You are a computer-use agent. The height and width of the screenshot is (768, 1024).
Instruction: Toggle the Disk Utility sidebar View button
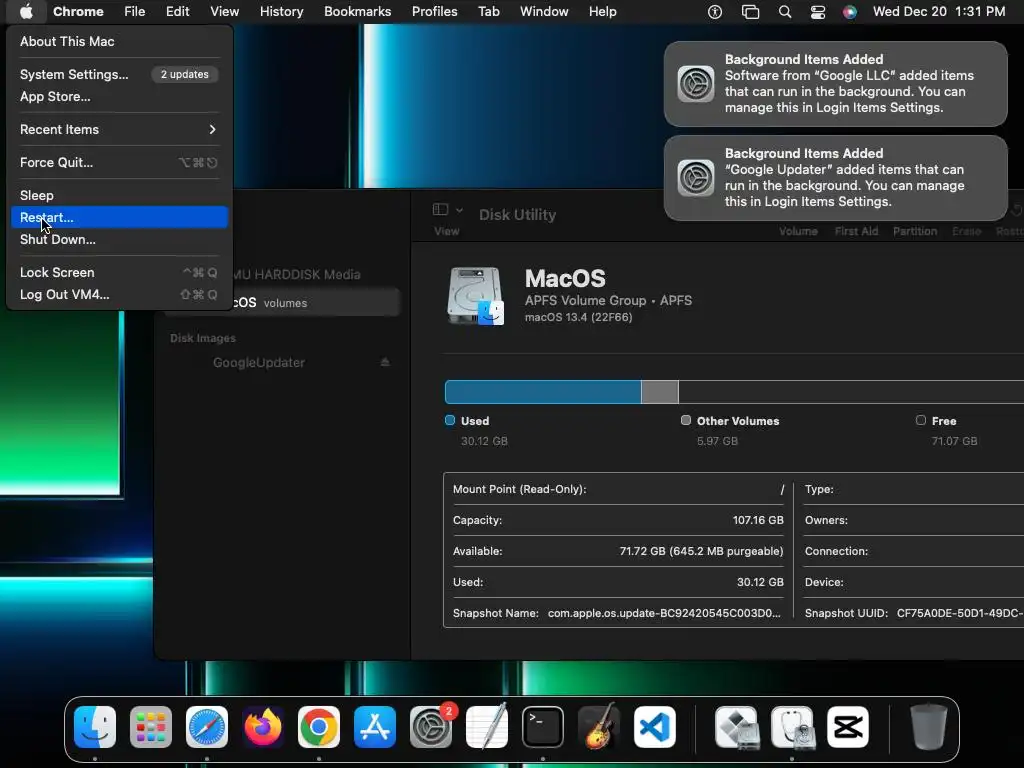point(440,210)
